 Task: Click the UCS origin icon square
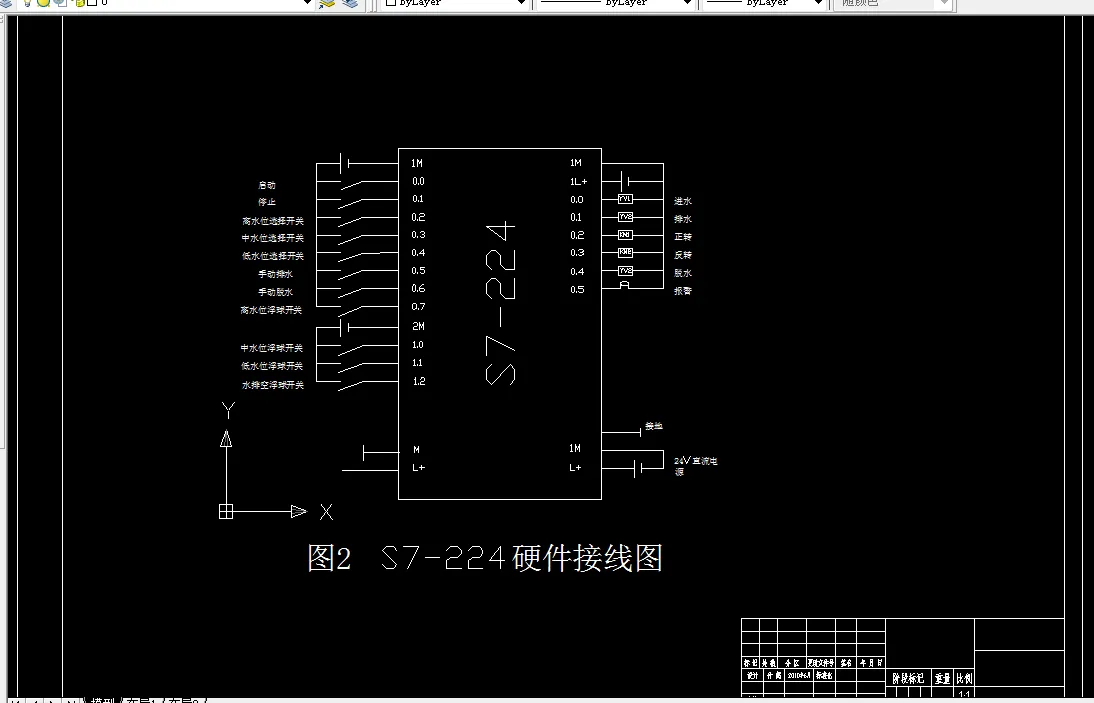pos(225,511)
